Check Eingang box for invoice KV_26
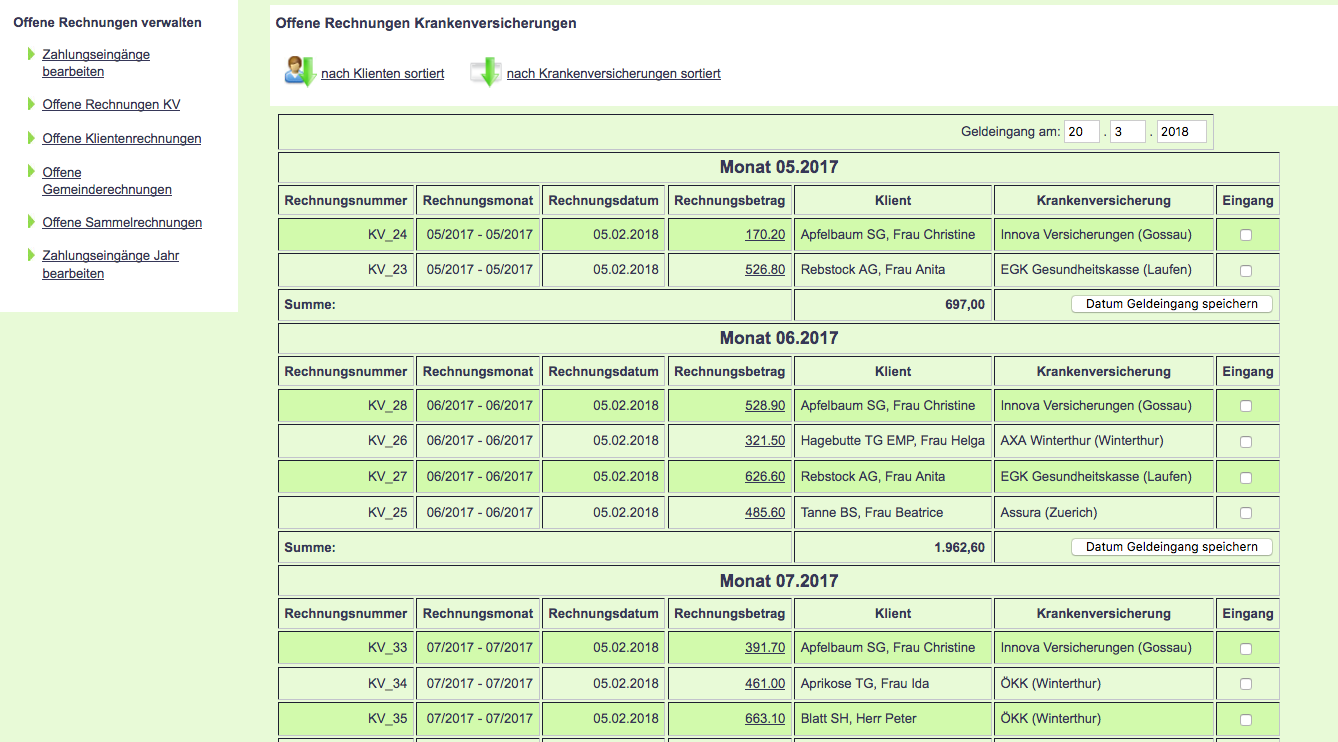 [1245, 441]
